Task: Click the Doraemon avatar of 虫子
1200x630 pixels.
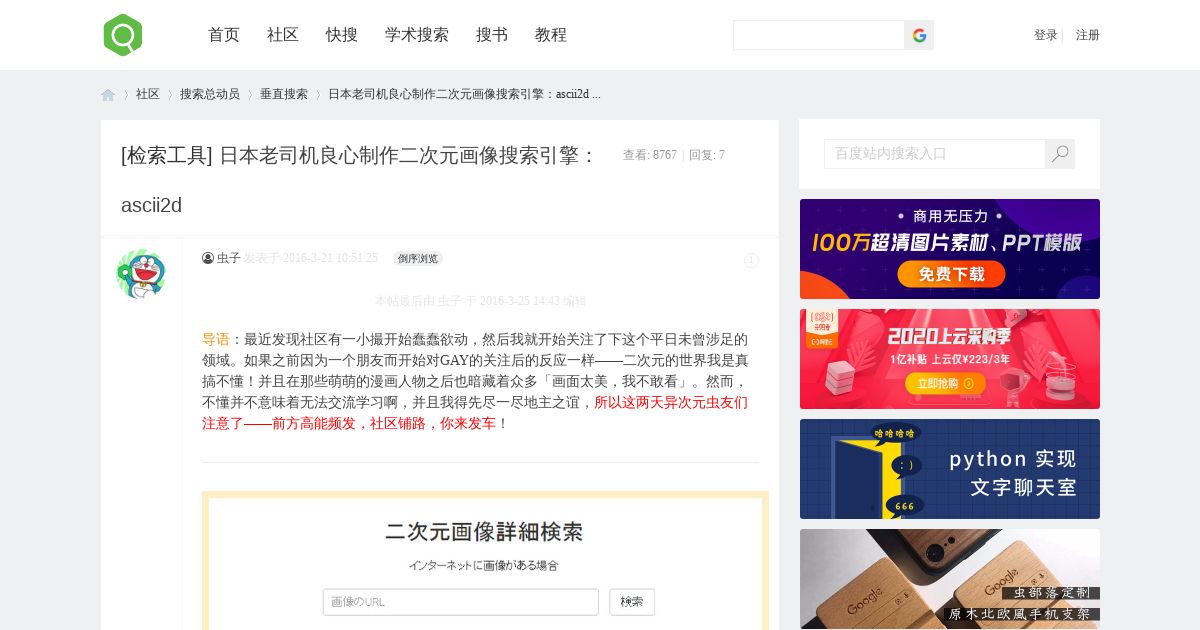Action: click(x=141, y=274)
